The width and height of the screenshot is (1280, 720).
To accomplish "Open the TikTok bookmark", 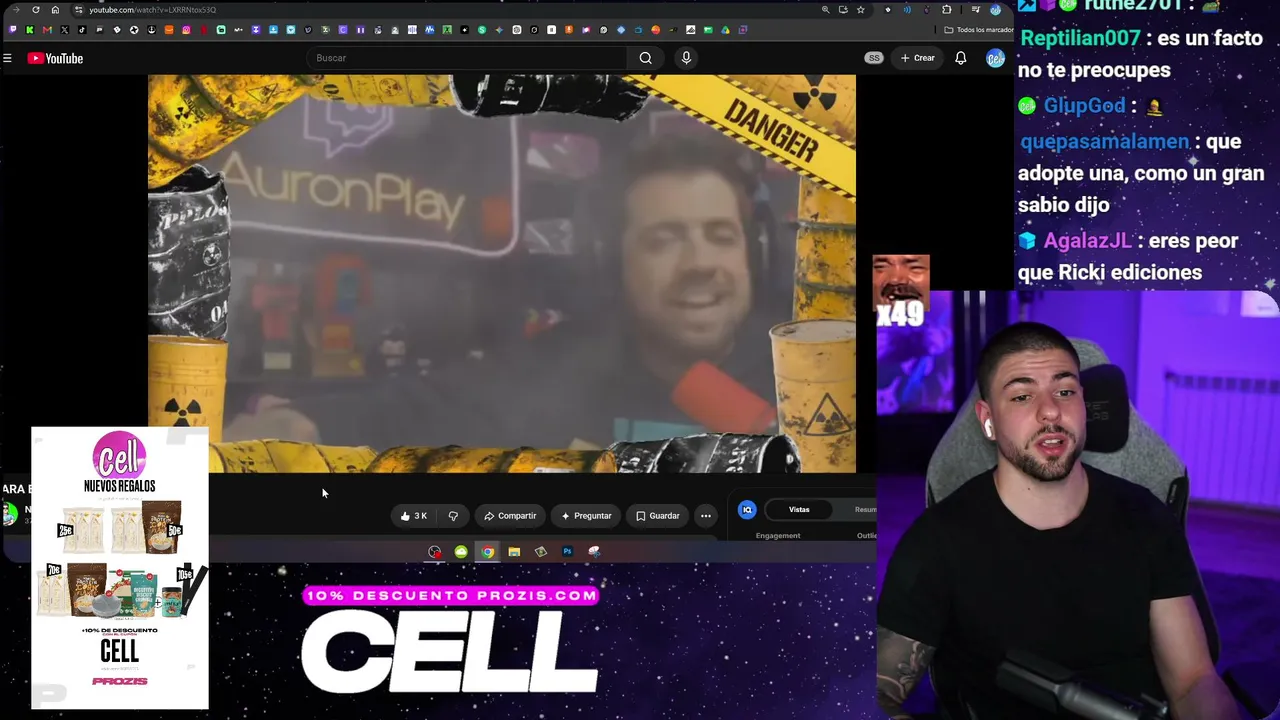I will [x=82, y=30].
